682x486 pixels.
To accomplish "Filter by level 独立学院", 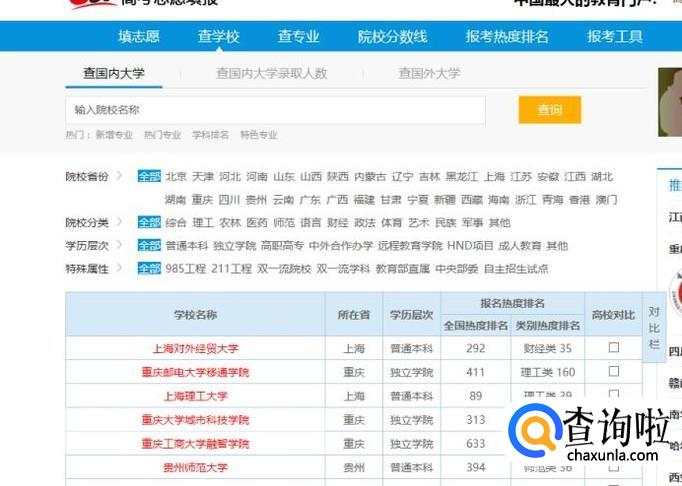I will (234, 246).
